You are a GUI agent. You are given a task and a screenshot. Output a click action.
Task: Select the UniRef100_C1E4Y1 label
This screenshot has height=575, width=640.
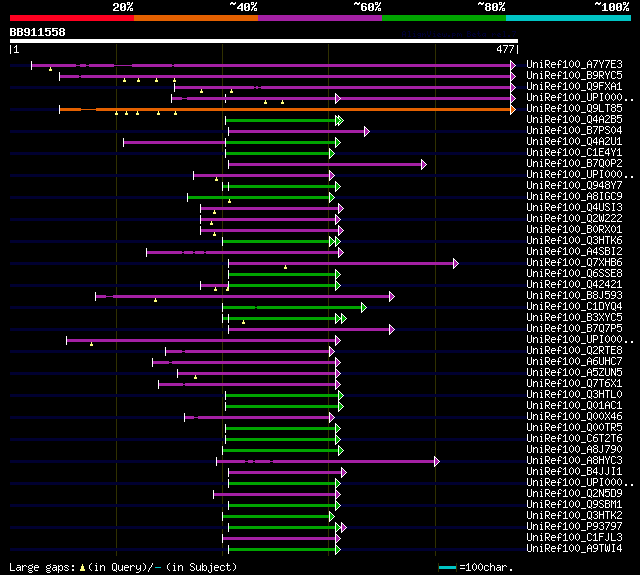[x=574, y=153]
